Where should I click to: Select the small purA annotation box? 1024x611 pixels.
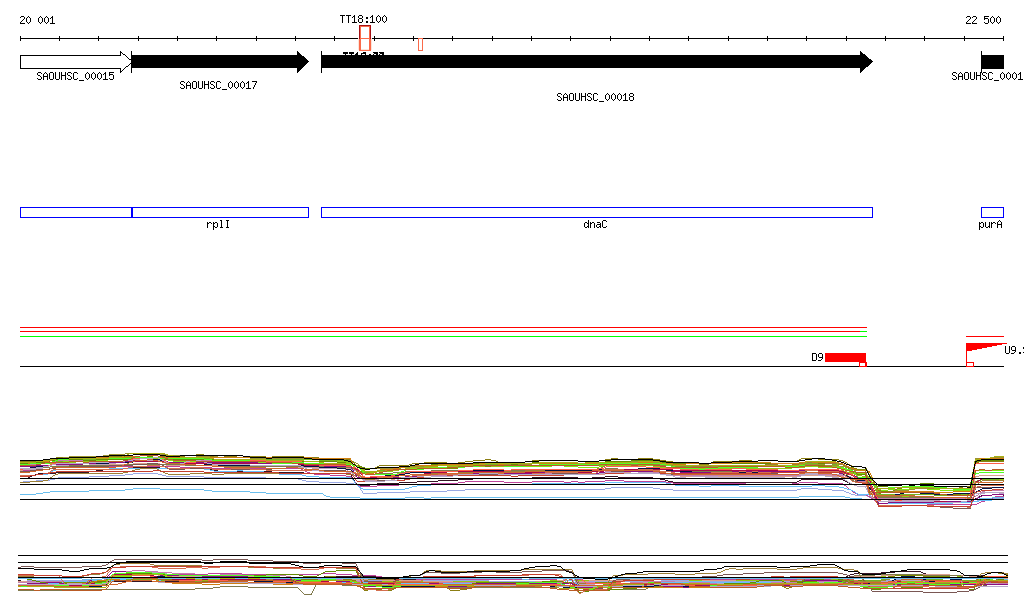coord(991,212)
